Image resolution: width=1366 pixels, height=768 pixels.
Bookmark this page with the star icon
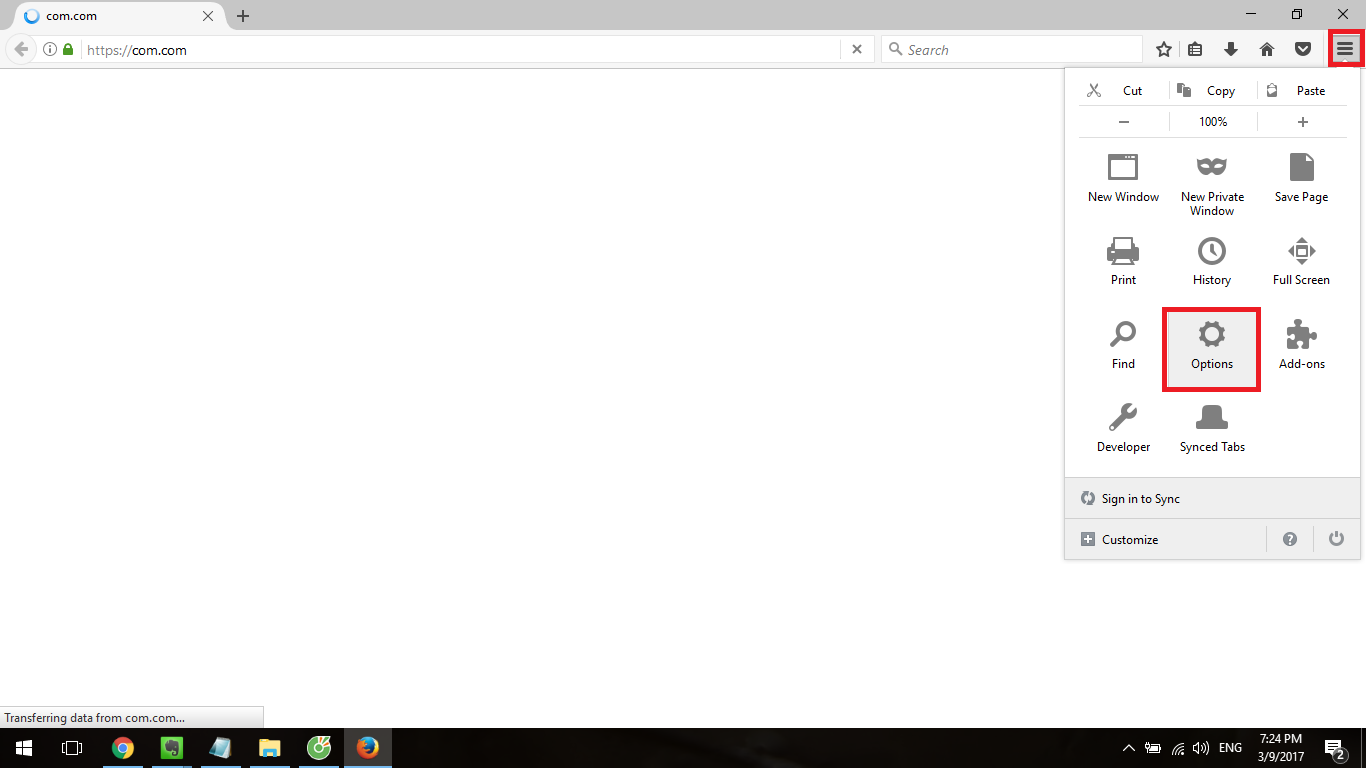(1164, 49)
